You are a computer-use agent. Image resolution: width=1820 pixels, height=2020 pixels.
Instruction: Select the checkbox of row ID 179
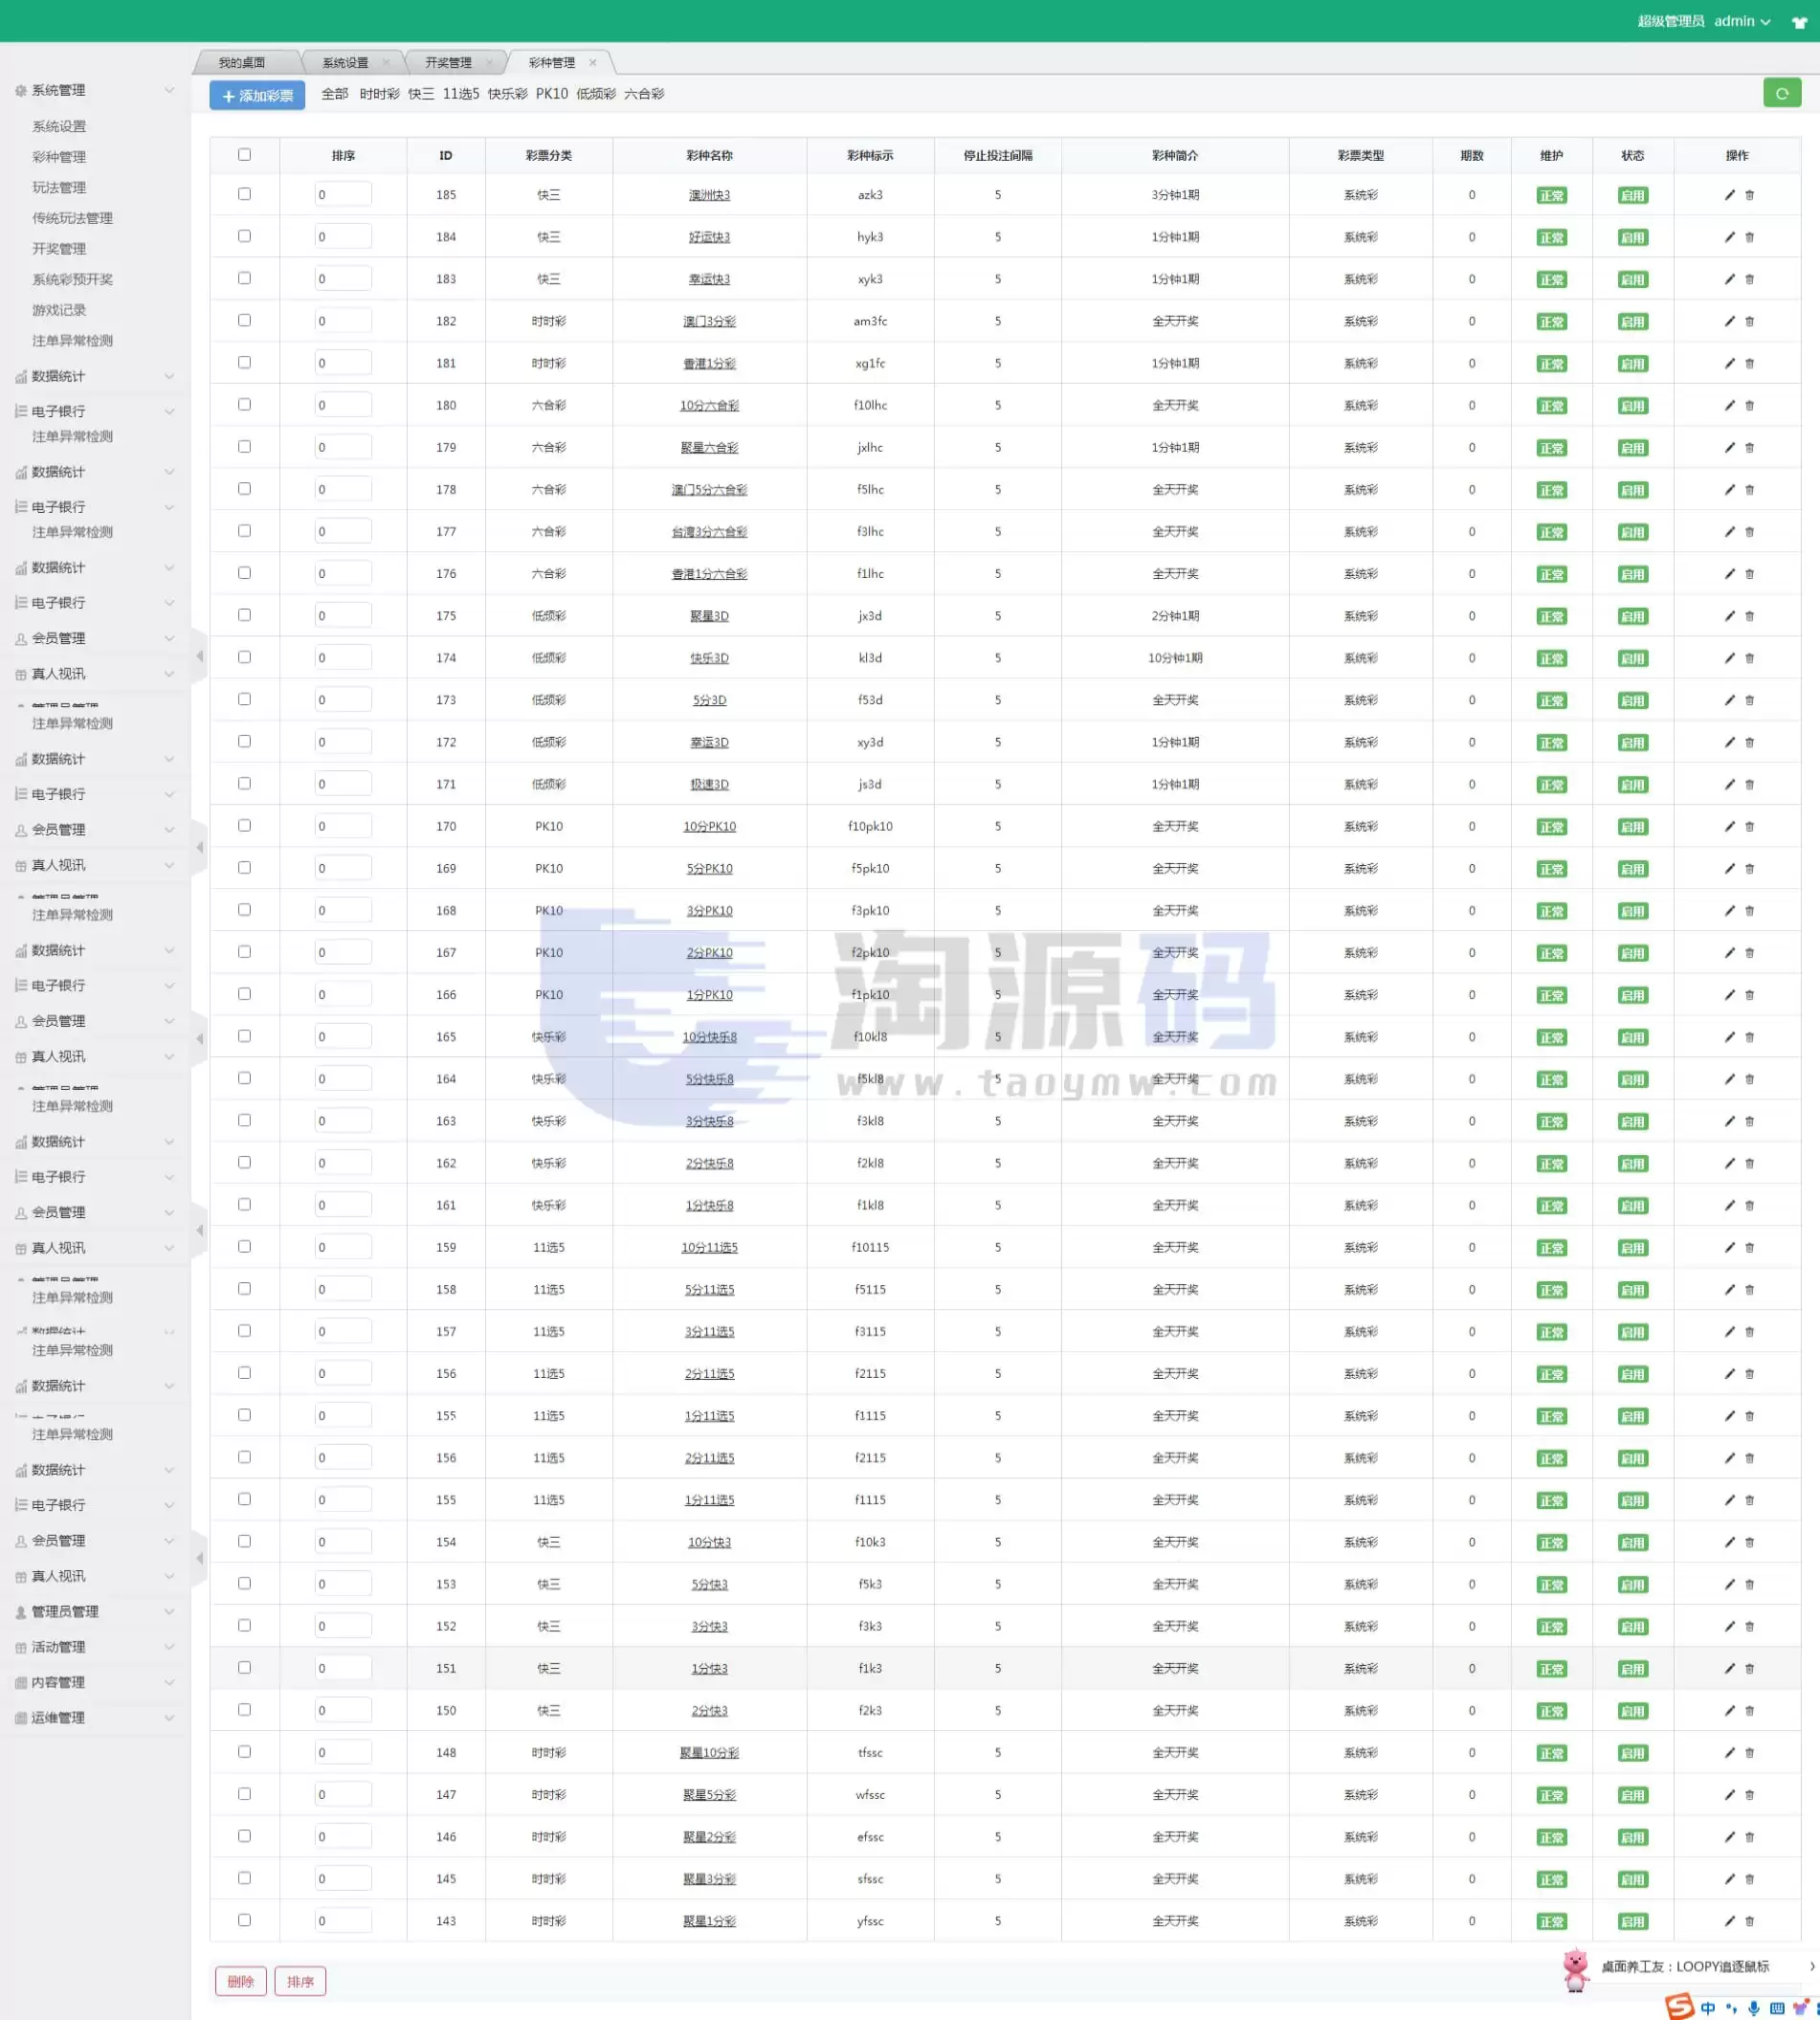244,447
